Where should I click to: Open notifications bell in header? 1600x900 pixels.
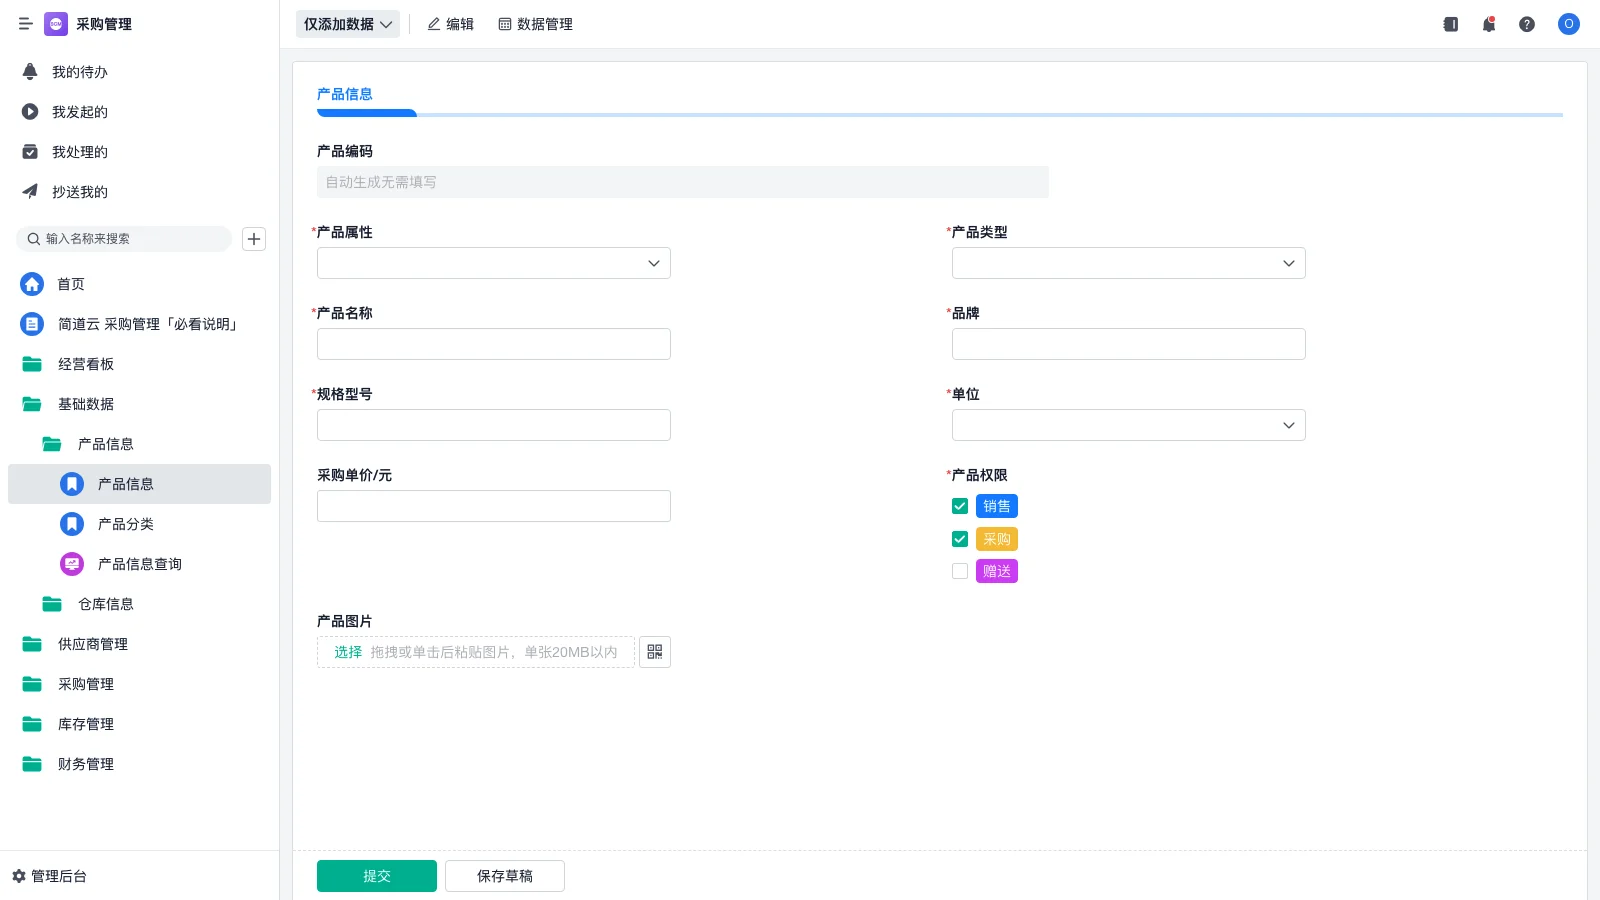click(1488, 24)
